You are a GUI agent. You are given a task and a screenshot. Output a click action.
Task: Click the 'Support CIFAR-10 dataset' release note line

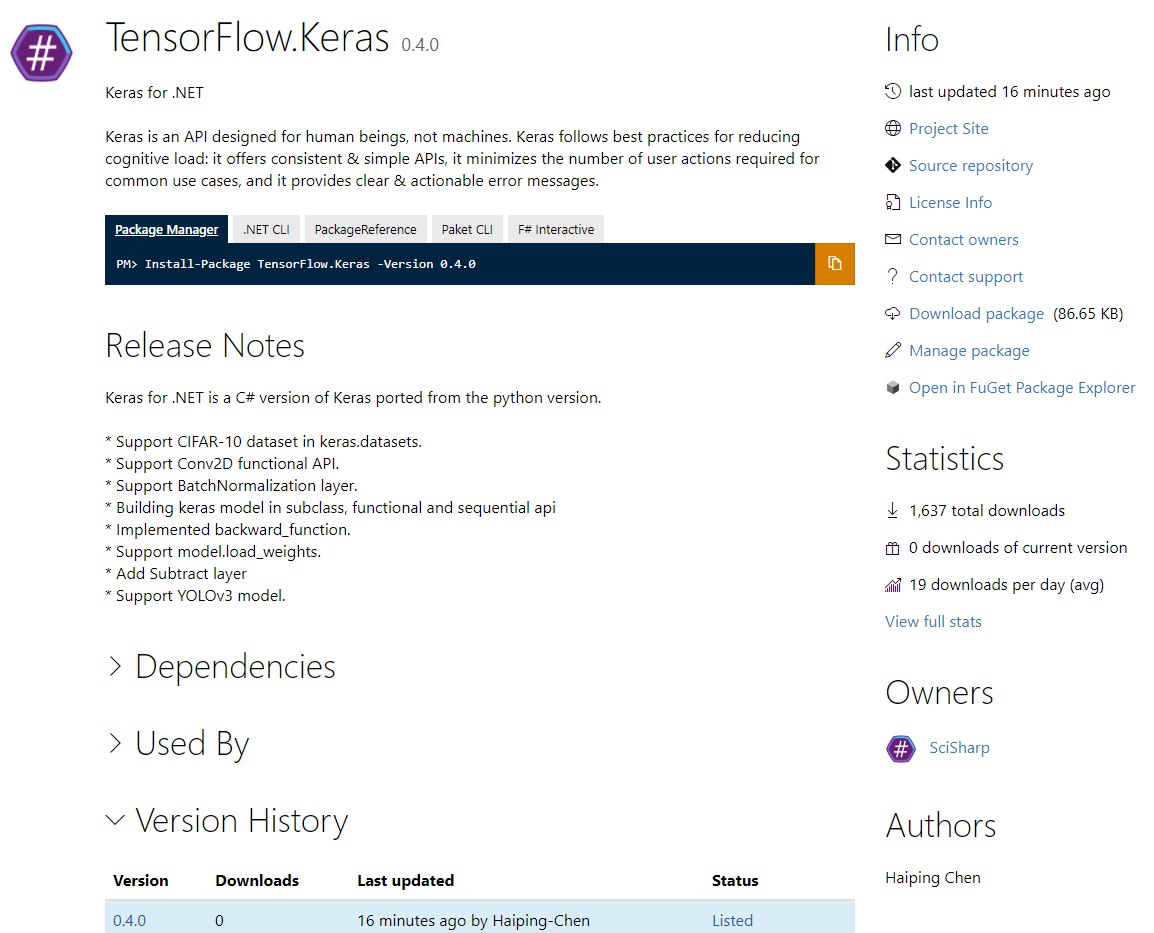tap(263, 441)
